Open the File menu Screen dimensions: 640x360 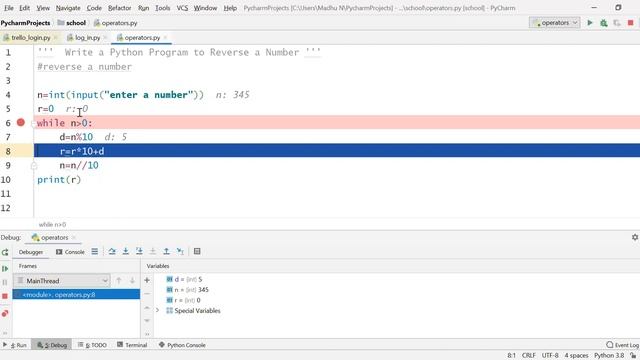coord(9,8)
